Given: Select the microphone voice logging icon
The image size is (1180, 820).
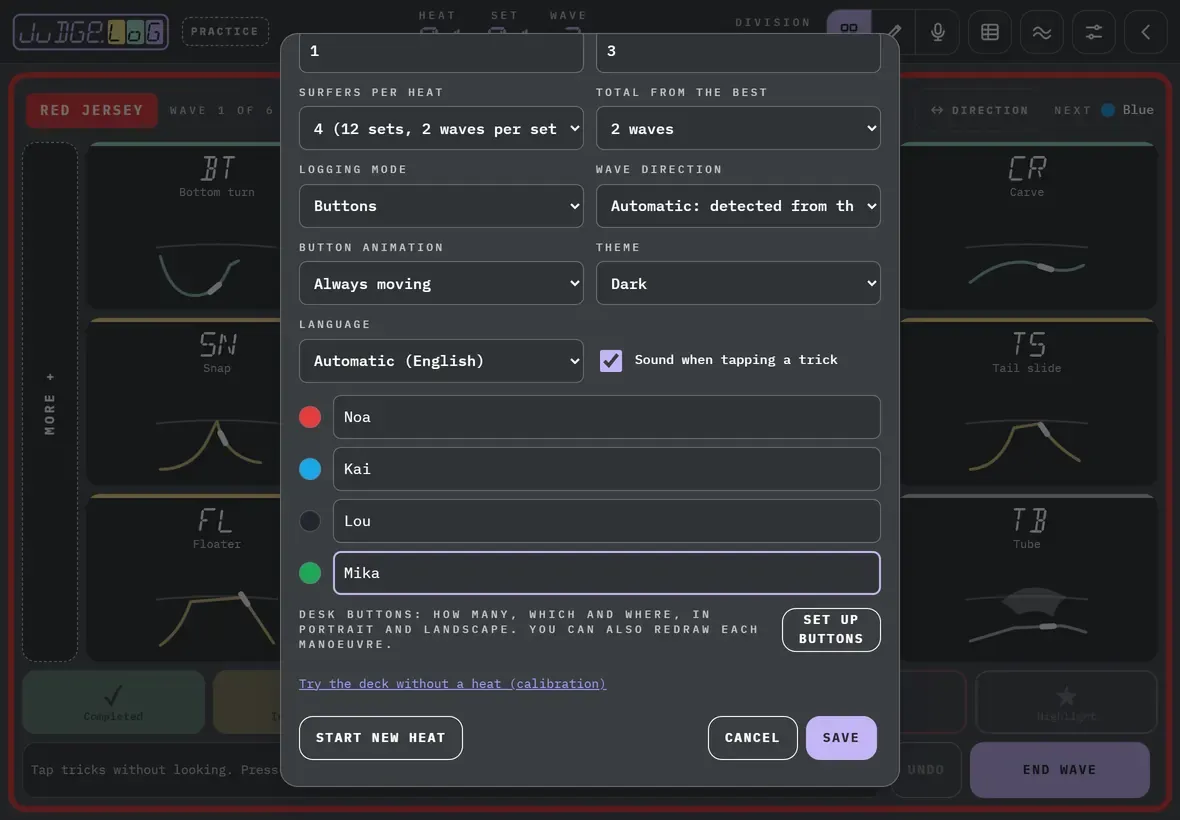Looking at the screenshot, I should point(938,32).
